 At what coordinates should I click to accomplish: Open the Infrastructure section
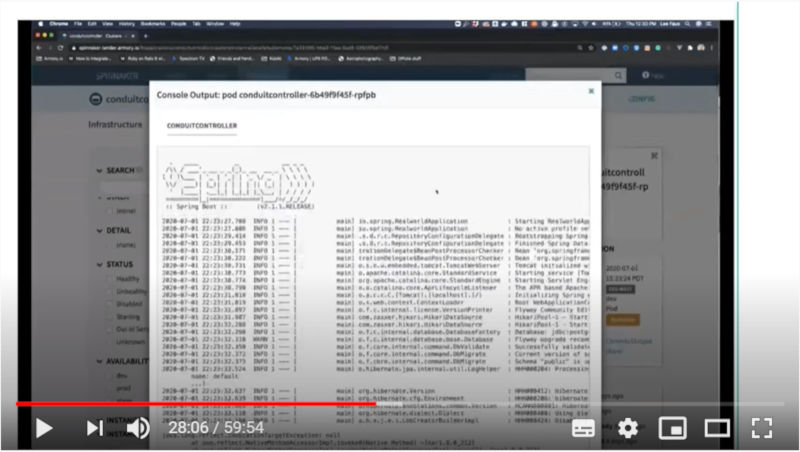pyautogui.click(x=115, y=124)
